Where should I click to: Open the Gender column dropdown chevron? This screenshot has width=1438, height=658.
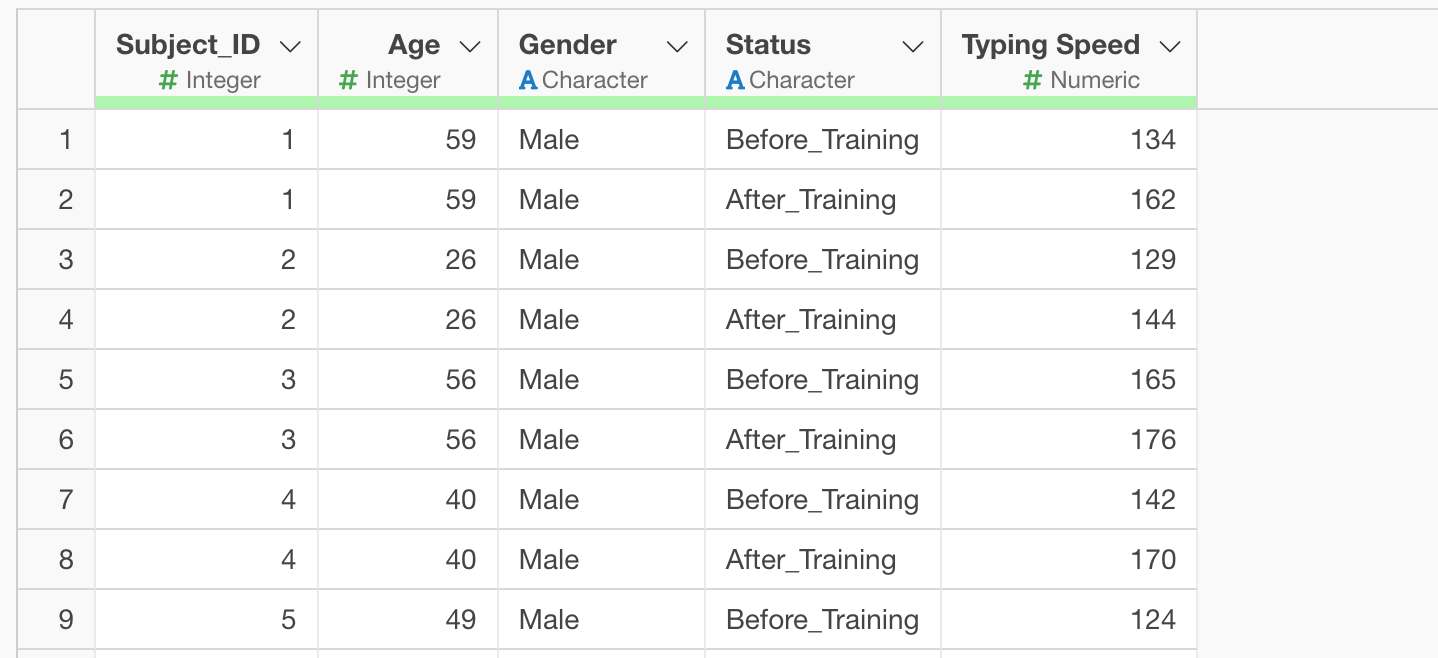[677, 46]
